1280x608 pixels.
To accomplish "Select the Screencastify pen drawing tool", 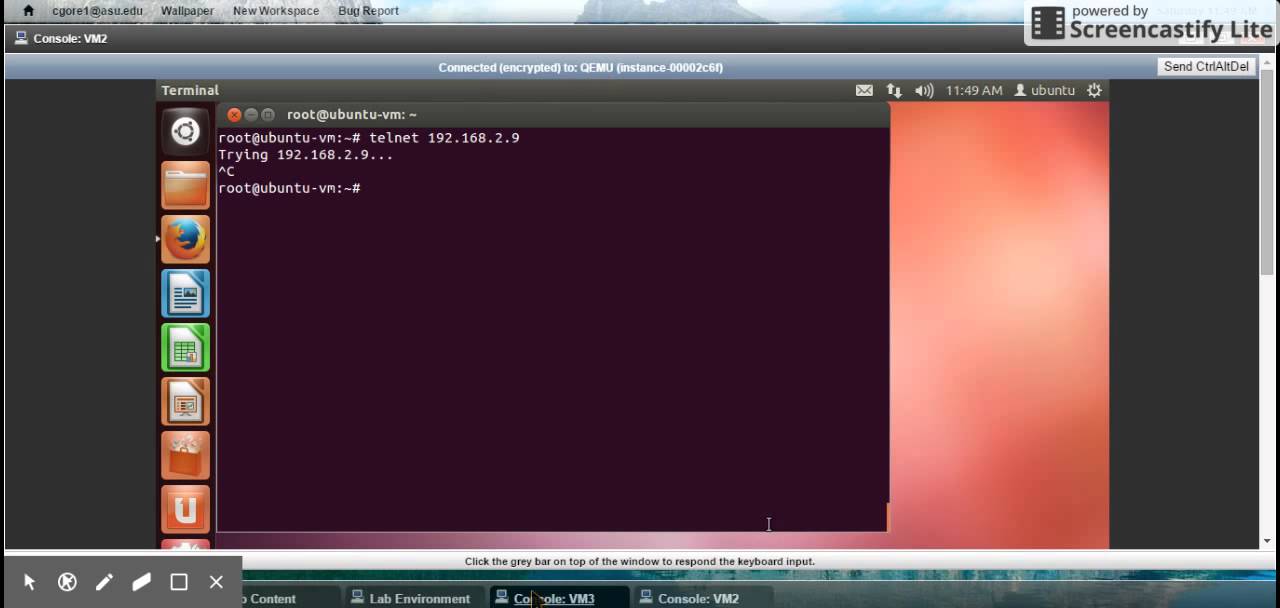I will (x=104, y=582).
